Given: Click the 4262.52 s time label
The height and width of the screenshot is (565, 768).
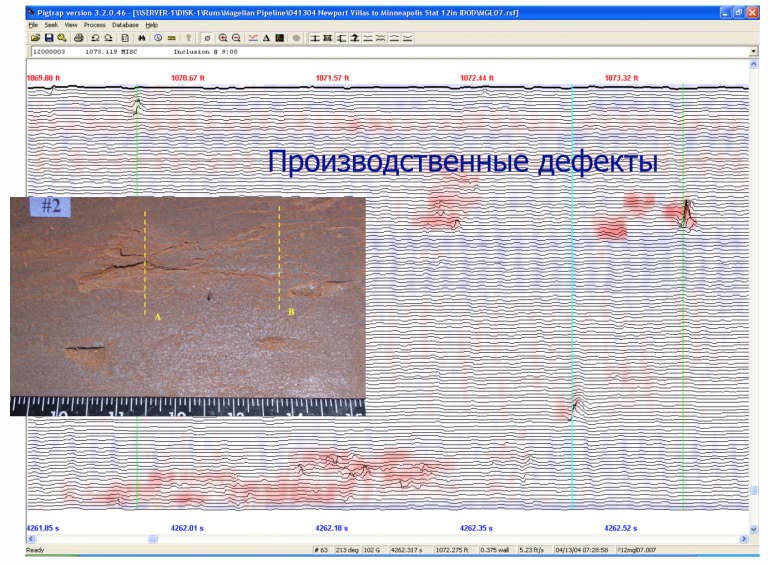Looking at the screenshot, I should [x=621, y=528].
